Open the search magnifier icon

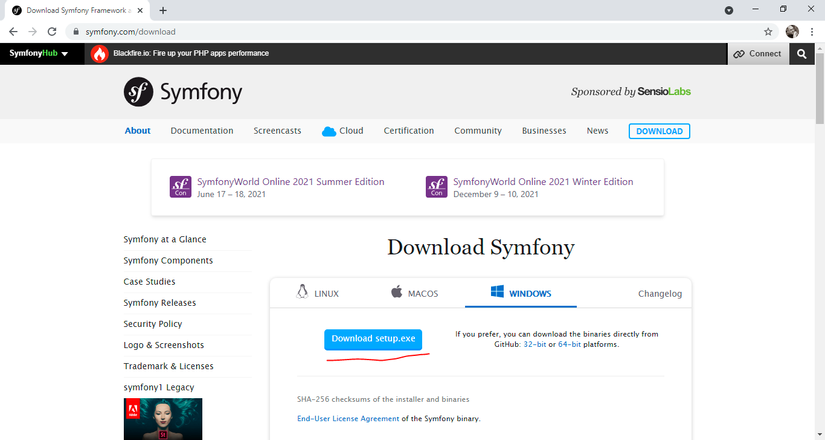801,54
